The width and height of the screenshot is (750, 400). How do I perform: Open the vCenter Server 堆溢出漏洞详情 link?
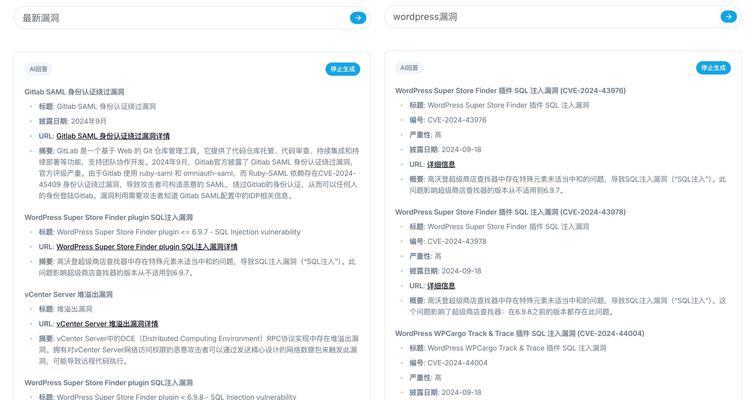[x=107, y=324]
